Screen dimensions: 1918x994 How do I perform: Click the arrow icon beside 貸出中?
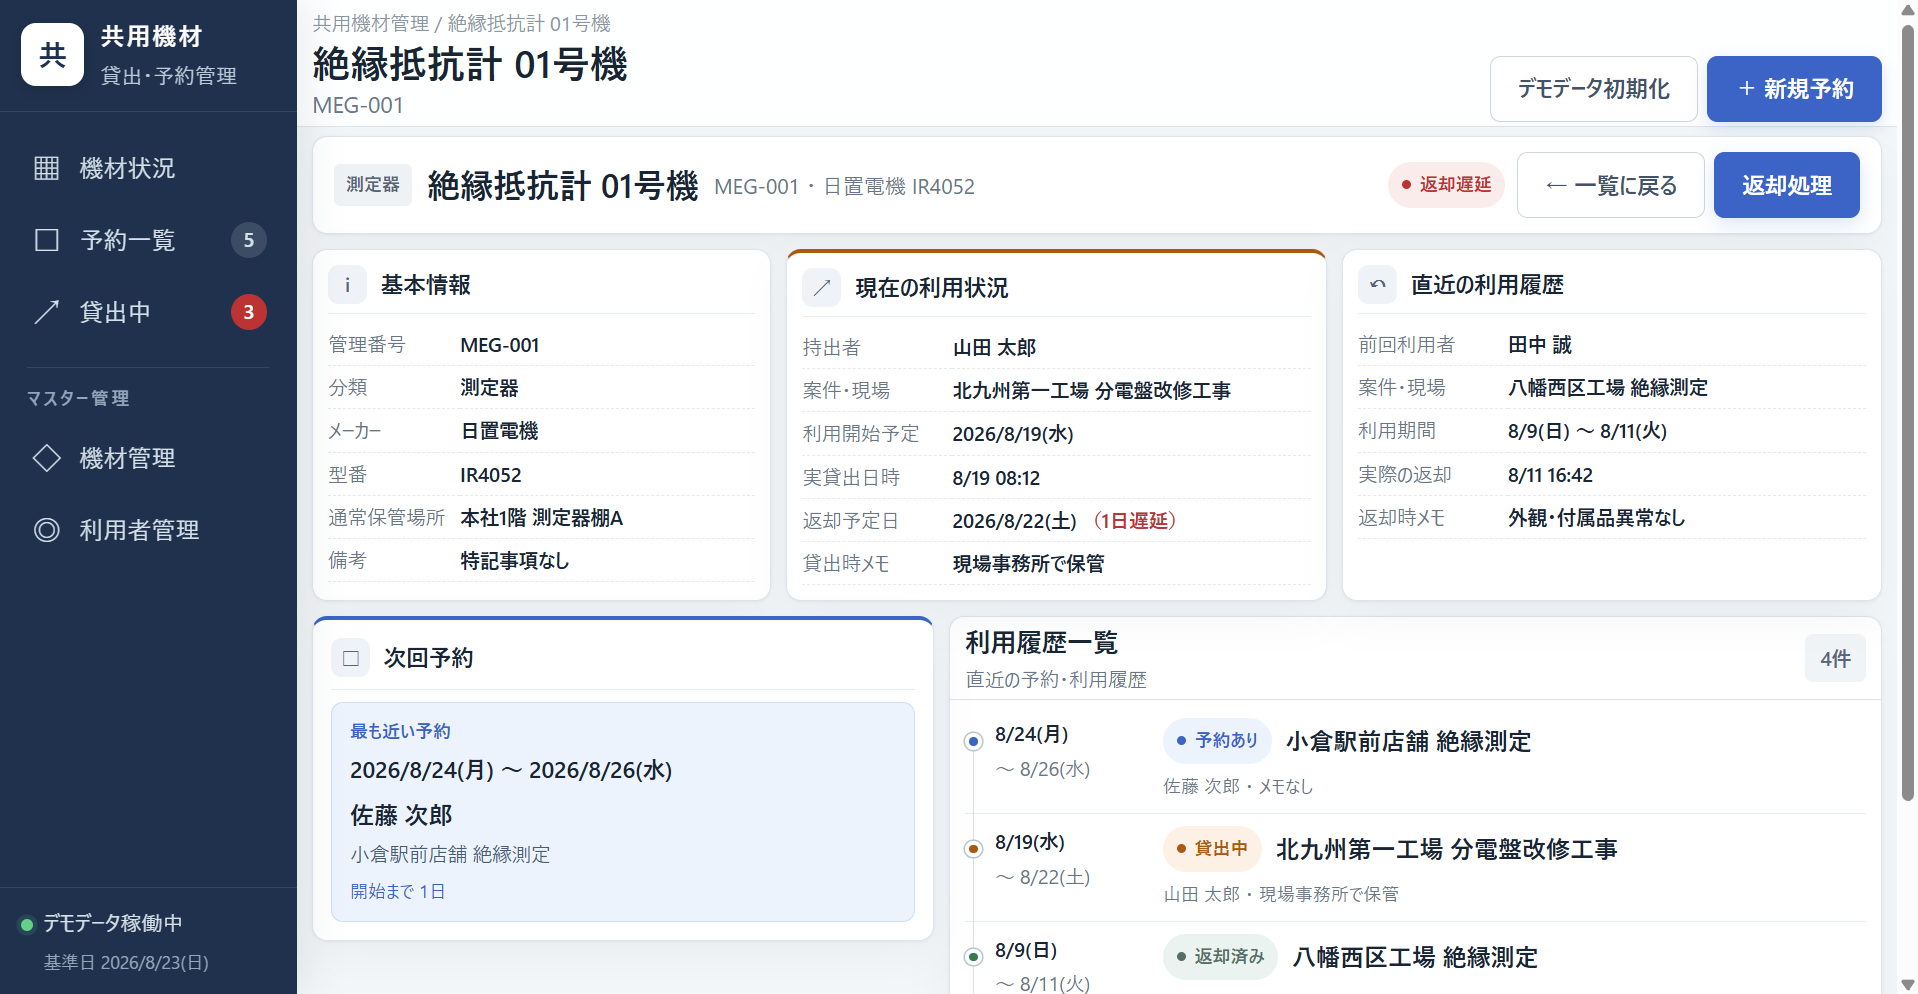47,312
